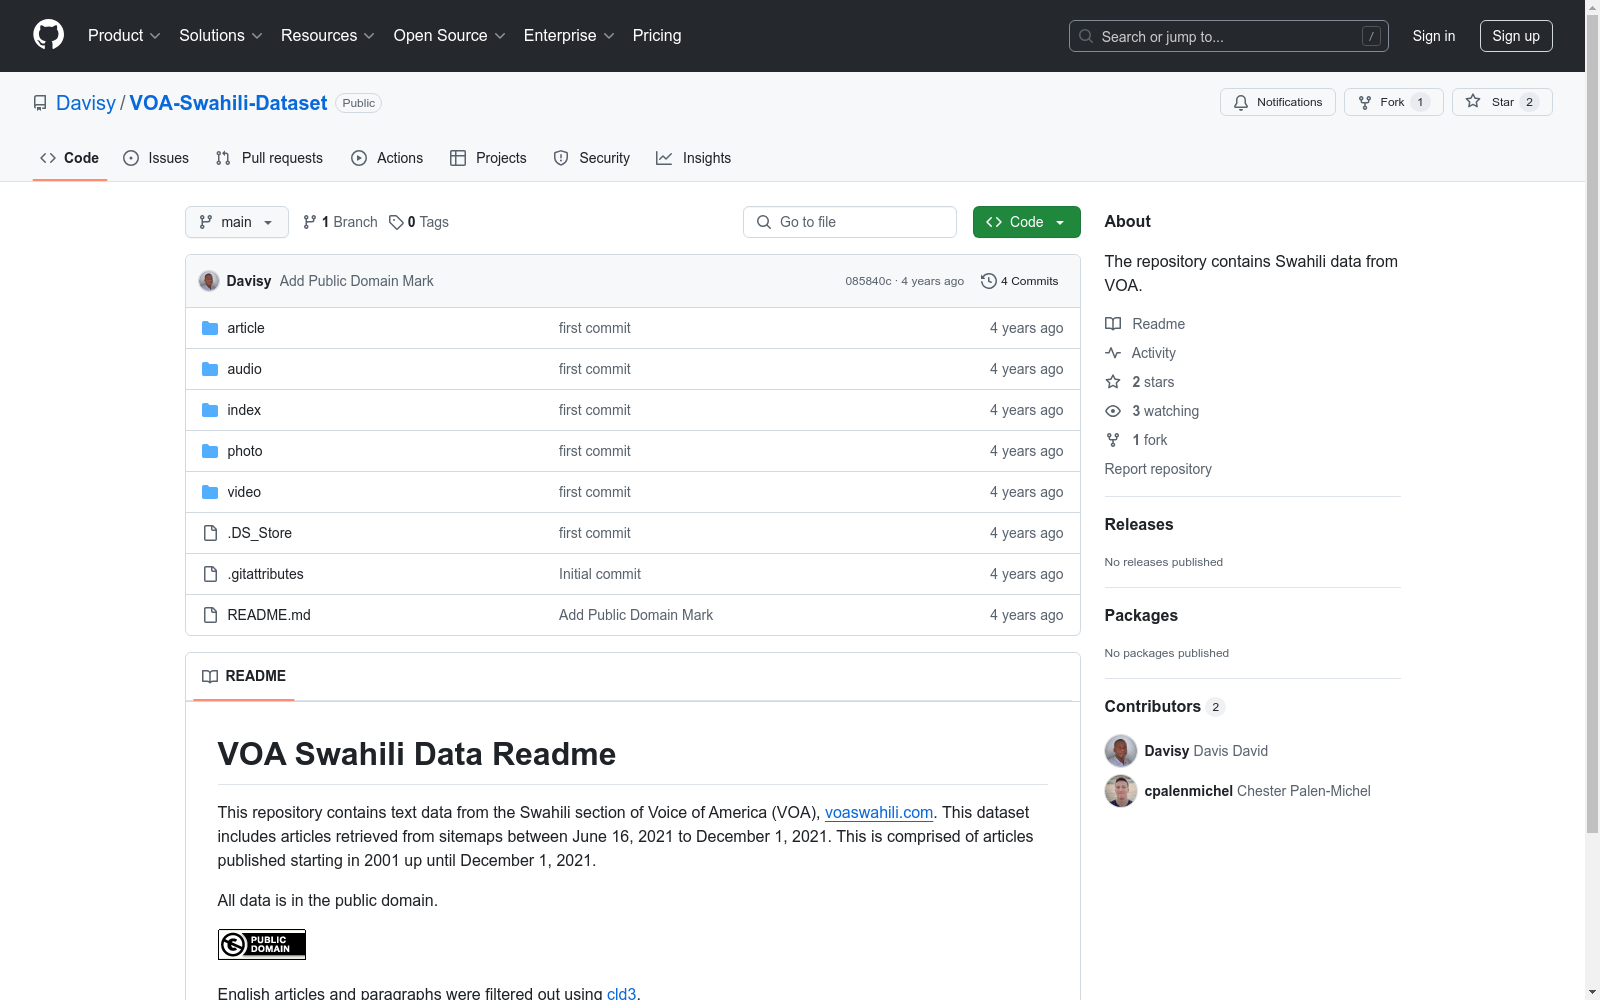Click the README.md file icon

pos(210,615)
